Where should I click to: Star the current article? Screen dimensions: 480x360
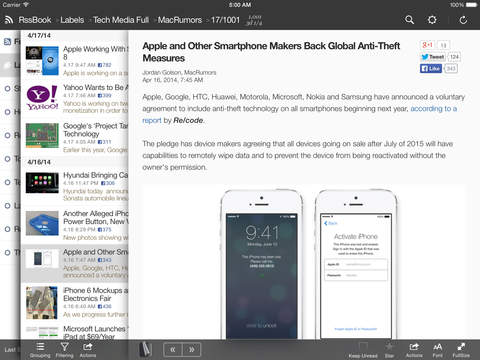[389, 350]
